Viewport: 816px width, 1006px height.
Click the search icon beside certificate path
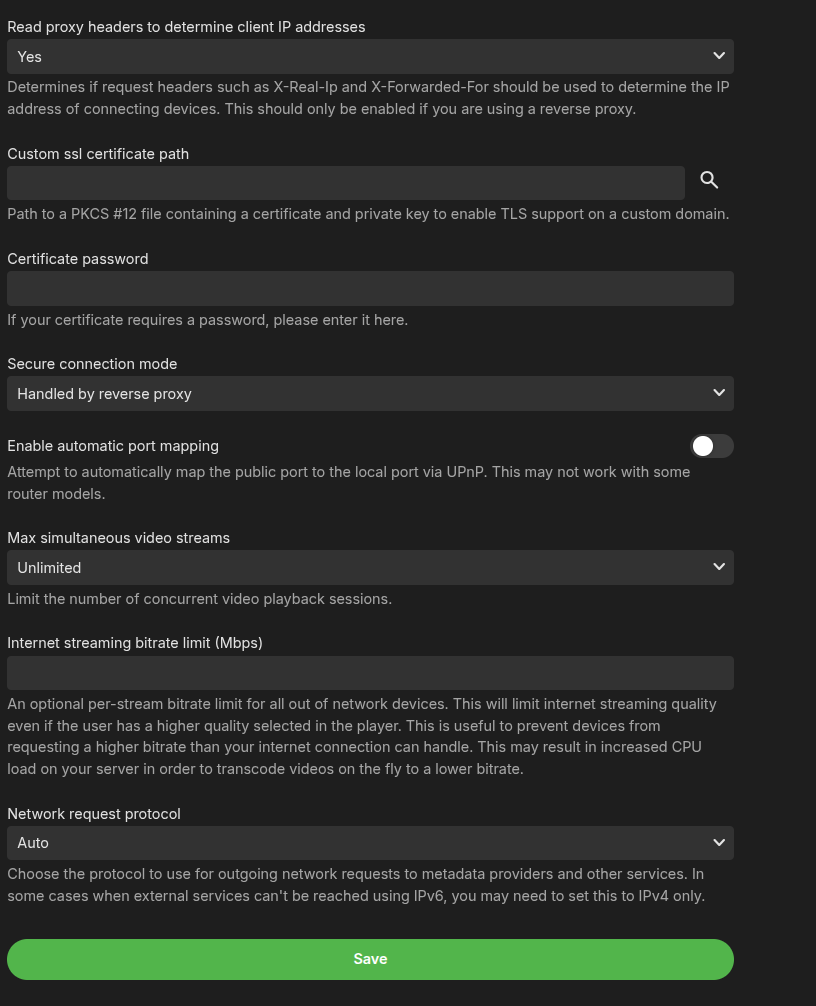coord(709,180)
